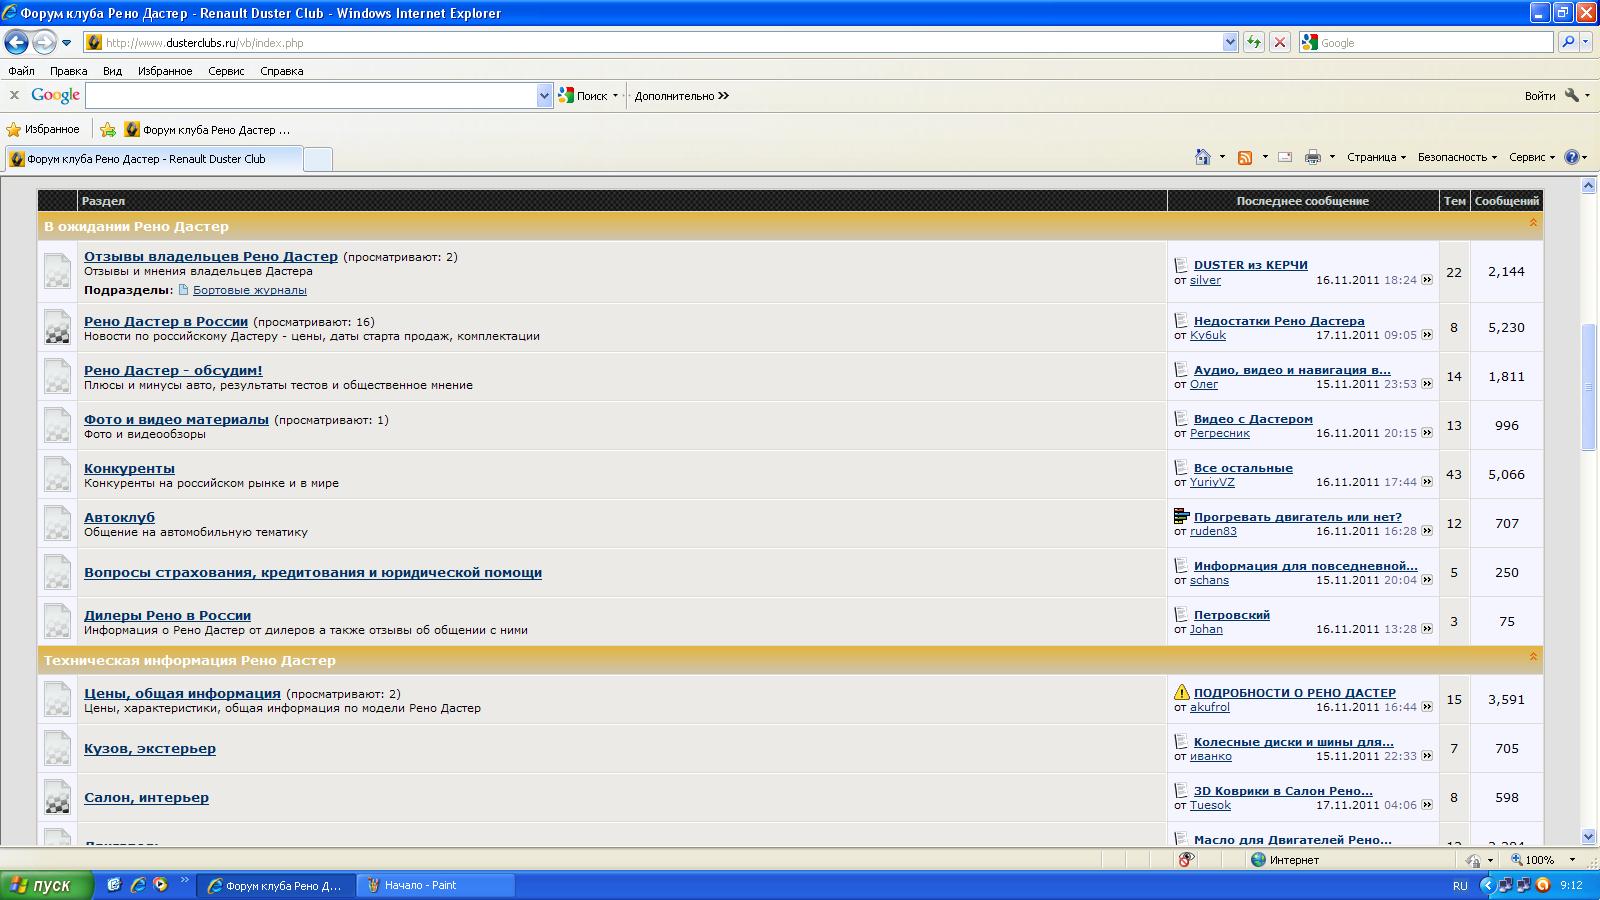Screen dimensions: 1600x900
Task: Click the Салон, интерьер forum link
Action: [x=147, y=797]
